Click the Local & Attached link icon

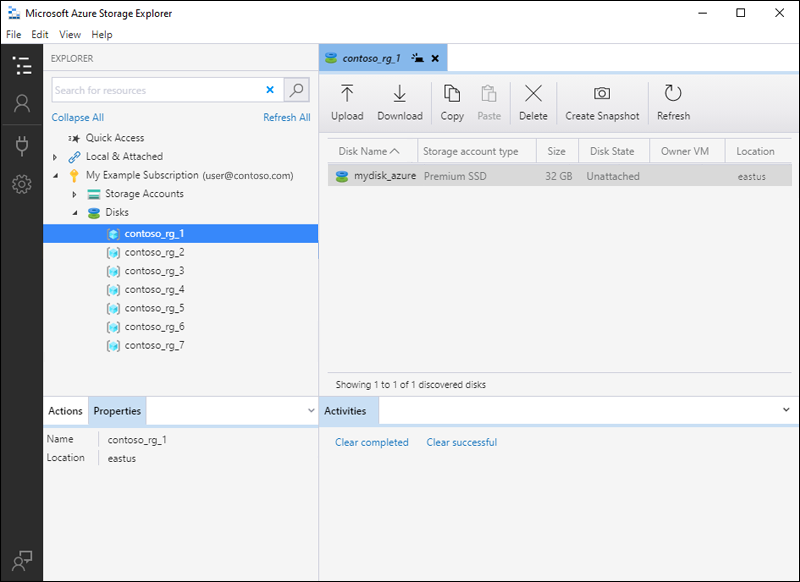(74, 157)
